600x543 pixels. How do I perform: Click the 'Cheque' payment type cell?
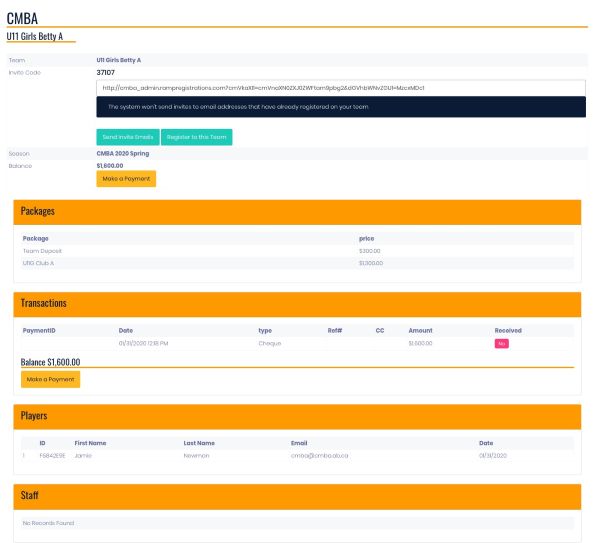(x=270, y=344)
